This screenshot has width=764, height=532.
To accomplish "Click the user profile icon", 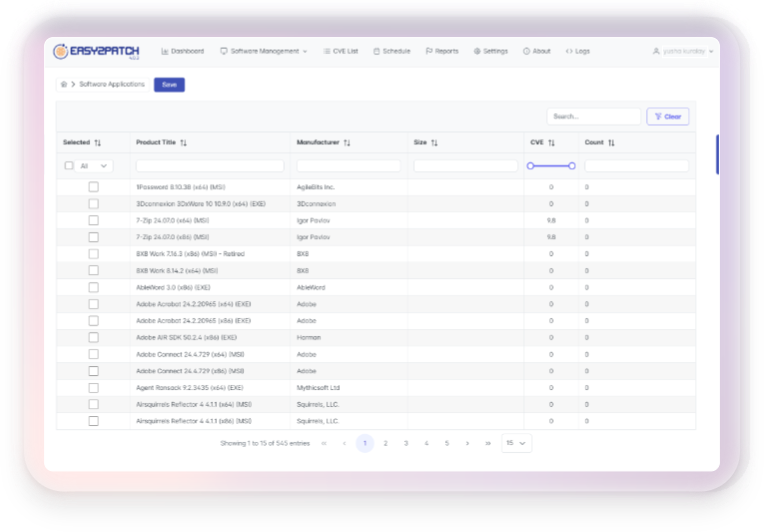I will 656,51.
